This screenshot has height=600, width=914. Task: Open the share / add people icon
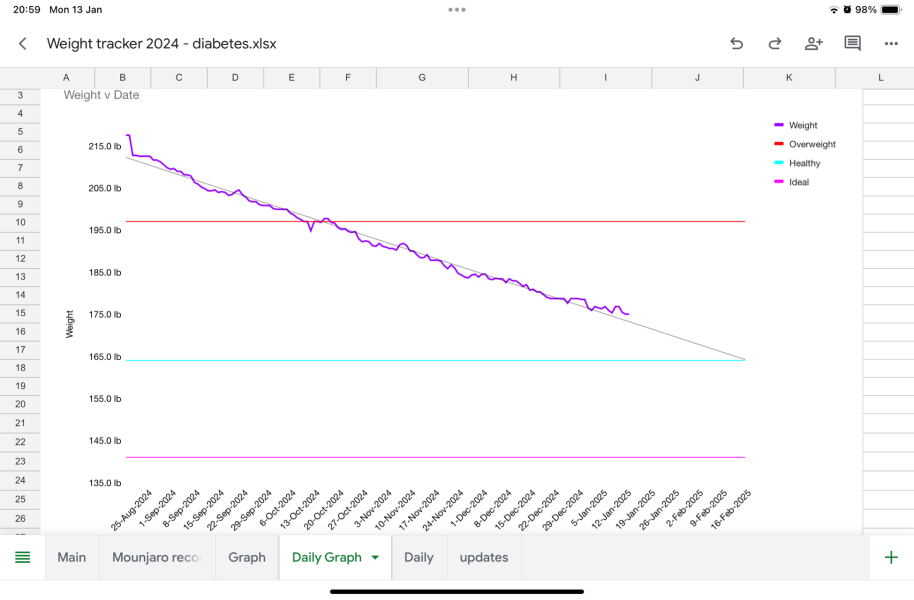pos(813,44)
